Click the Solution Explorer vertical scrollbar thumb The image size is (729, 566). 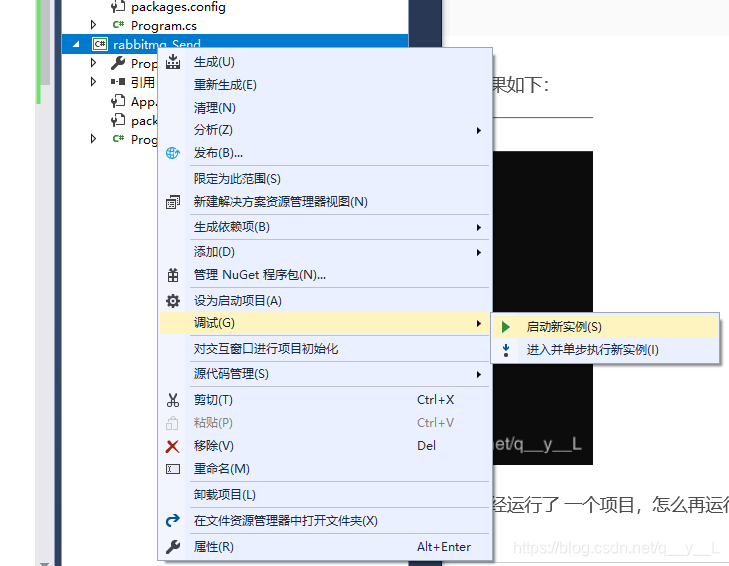tap(45, 43)
